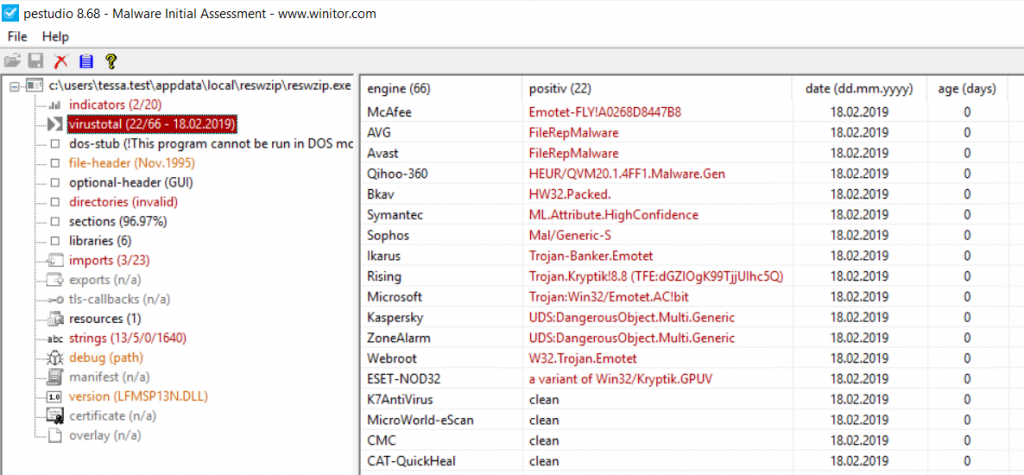
Task: Sort by the engine (66) column header
Action: tap(441, 89)
